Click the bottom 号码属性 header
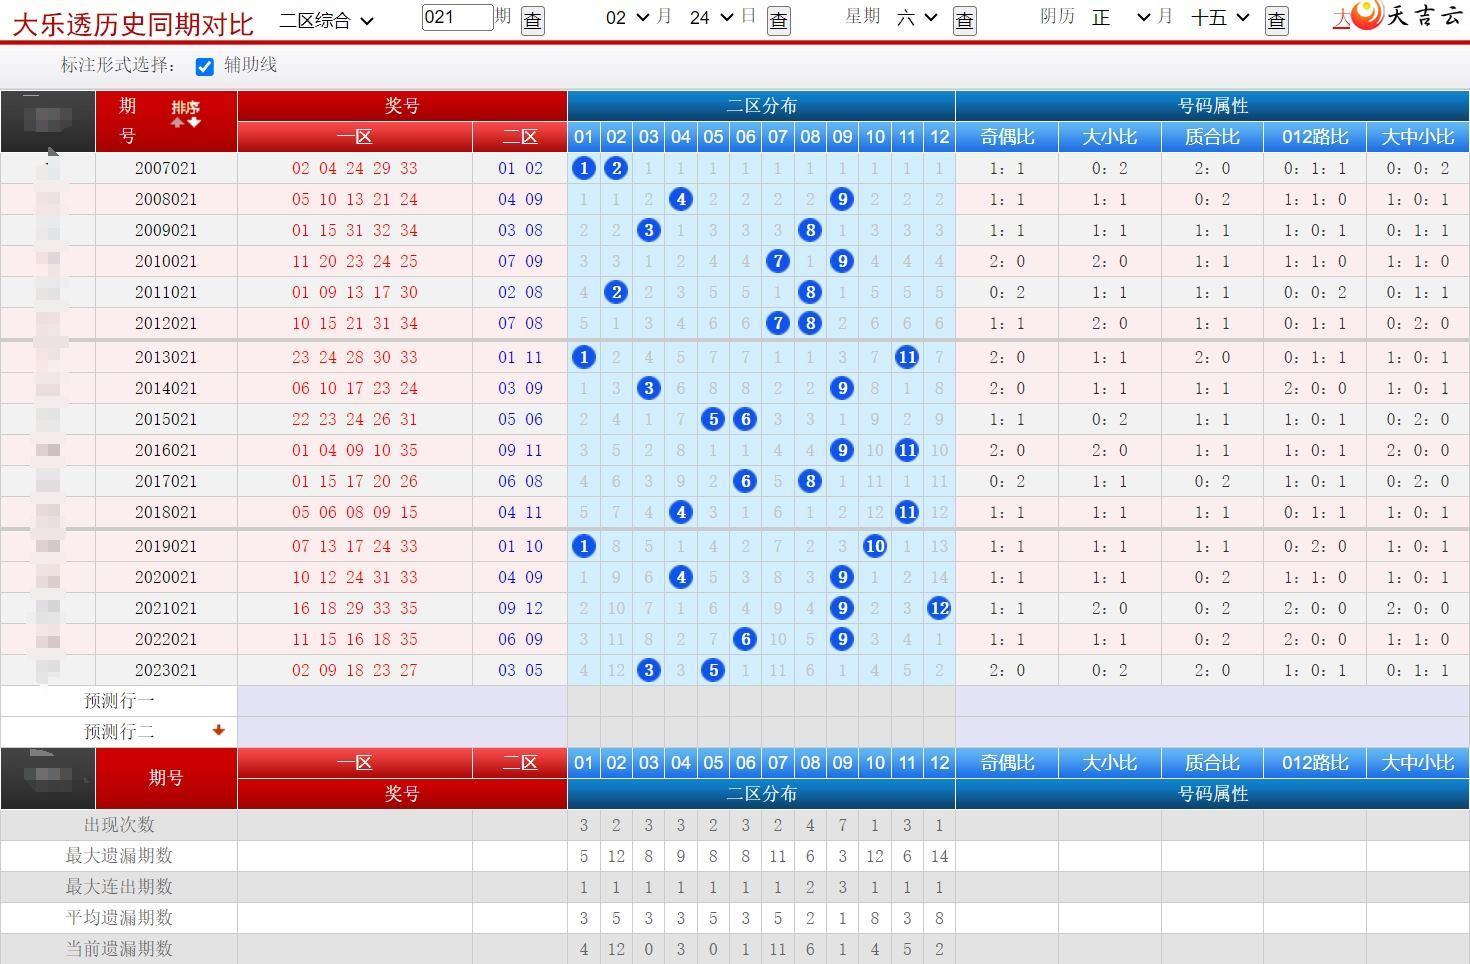The width and height of the screenshot is (1470, 964). pos(1212,794)
